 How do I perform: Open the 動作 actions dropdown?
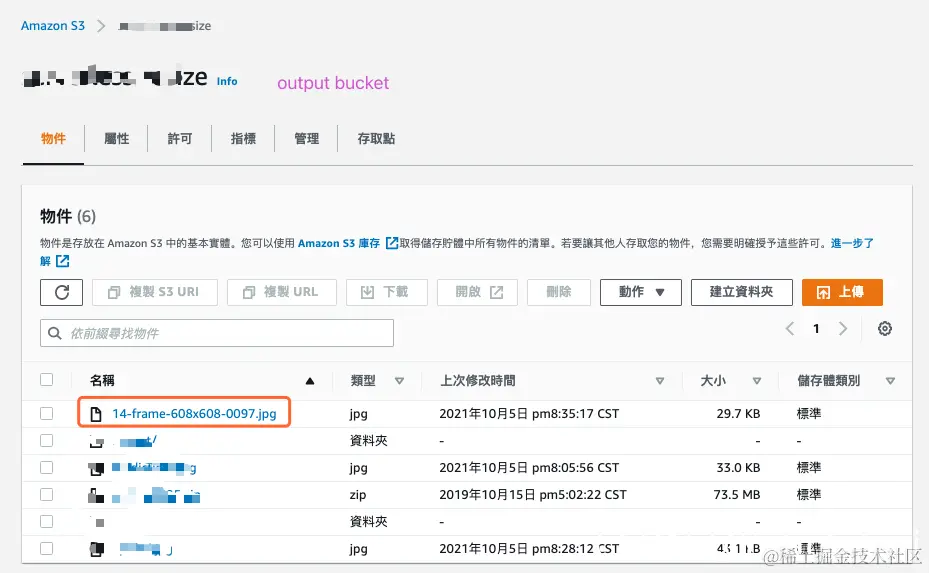[640, 292]
